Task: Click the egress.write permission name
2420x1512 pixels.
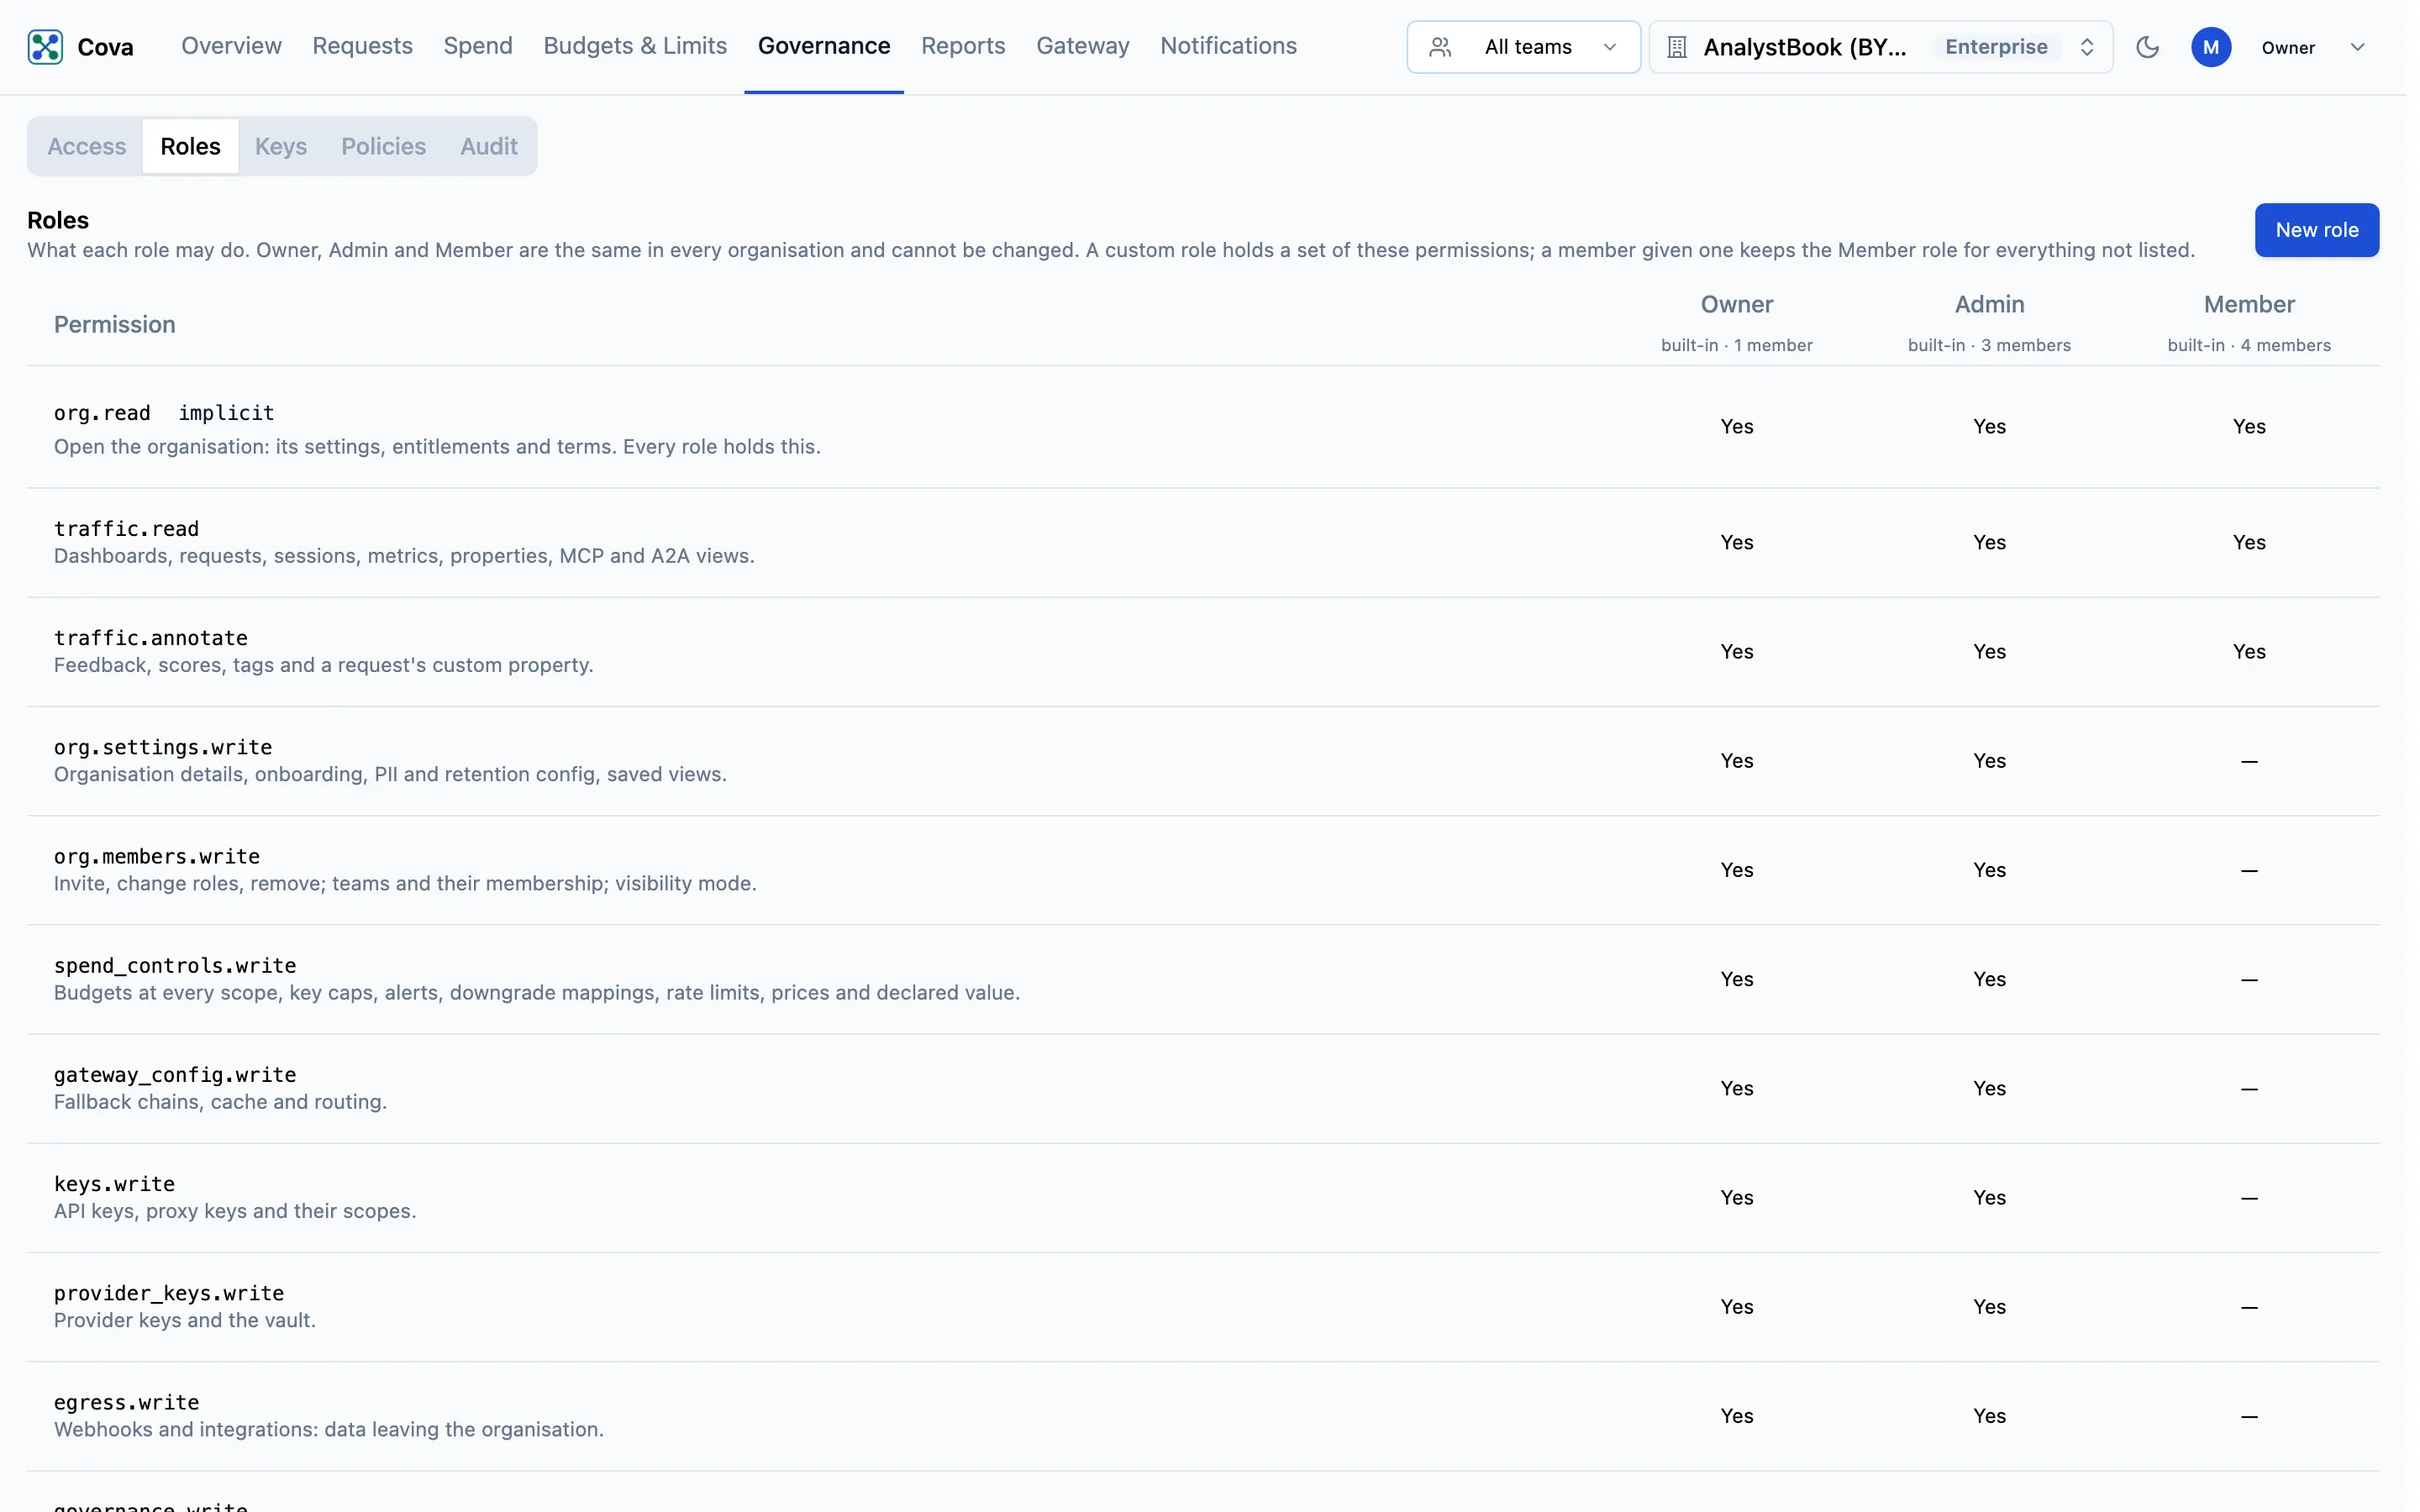Action: 126,1402
